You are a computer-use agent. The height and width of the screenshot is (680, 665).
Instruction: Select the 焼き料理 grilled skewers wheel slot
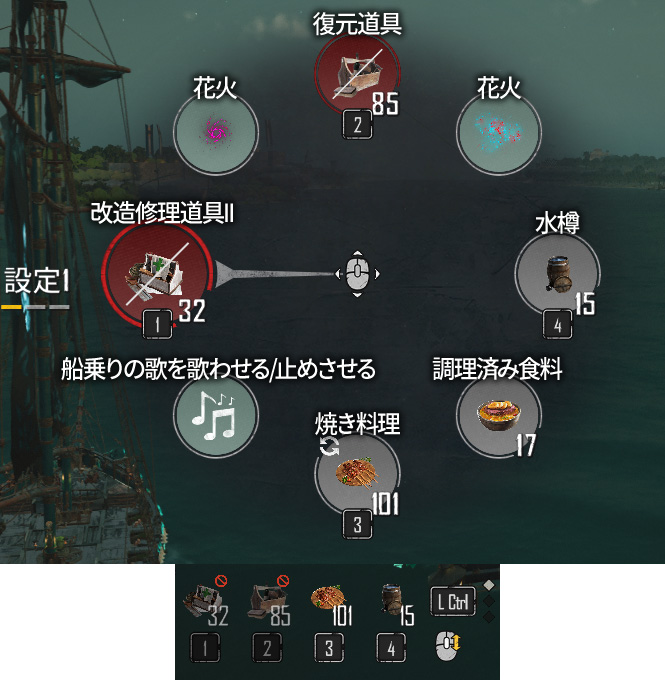357,474
